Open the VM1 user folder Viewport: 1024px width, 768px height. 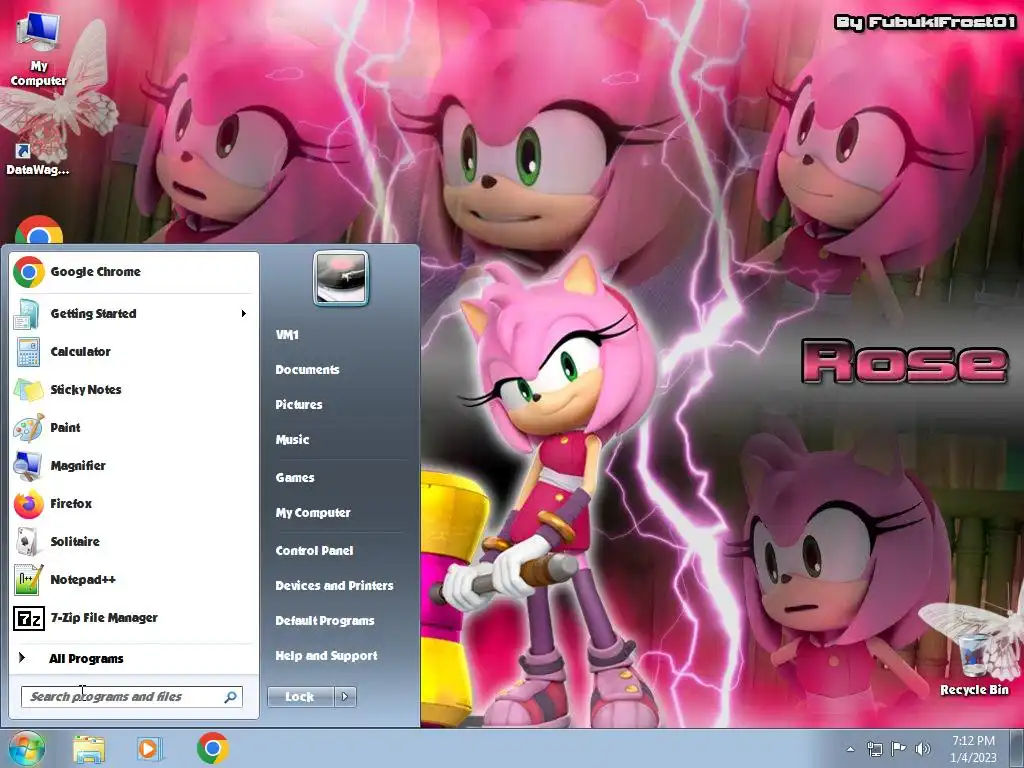(287, 334)
